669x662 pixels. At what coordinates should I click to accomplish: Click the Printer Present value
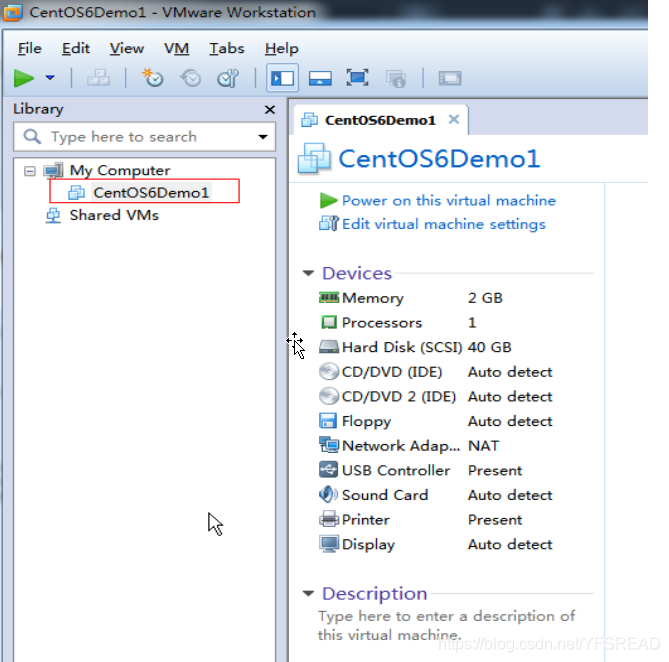click(495, 520)
